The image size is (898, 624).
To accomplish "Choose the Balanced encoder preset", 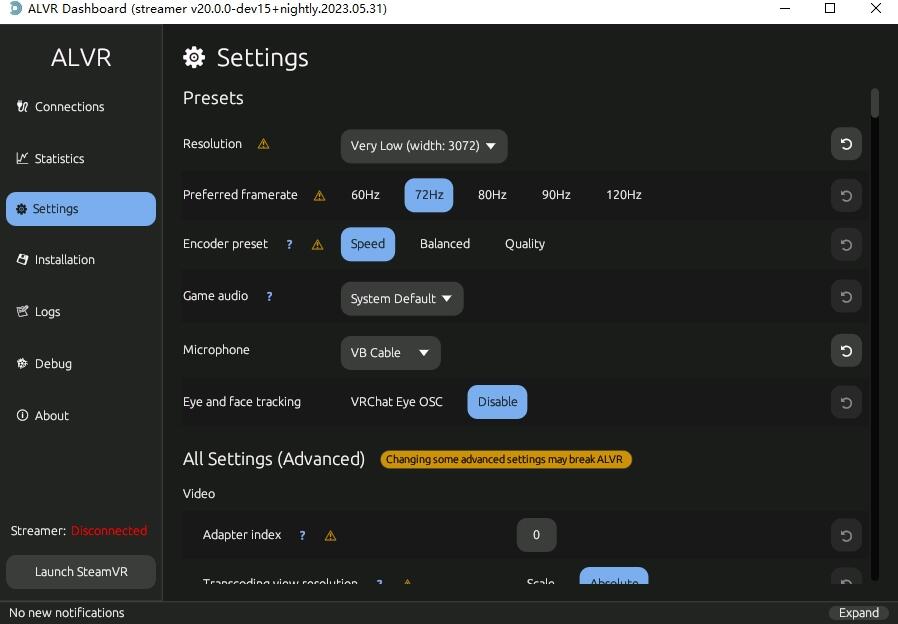I will click(445, 244).
